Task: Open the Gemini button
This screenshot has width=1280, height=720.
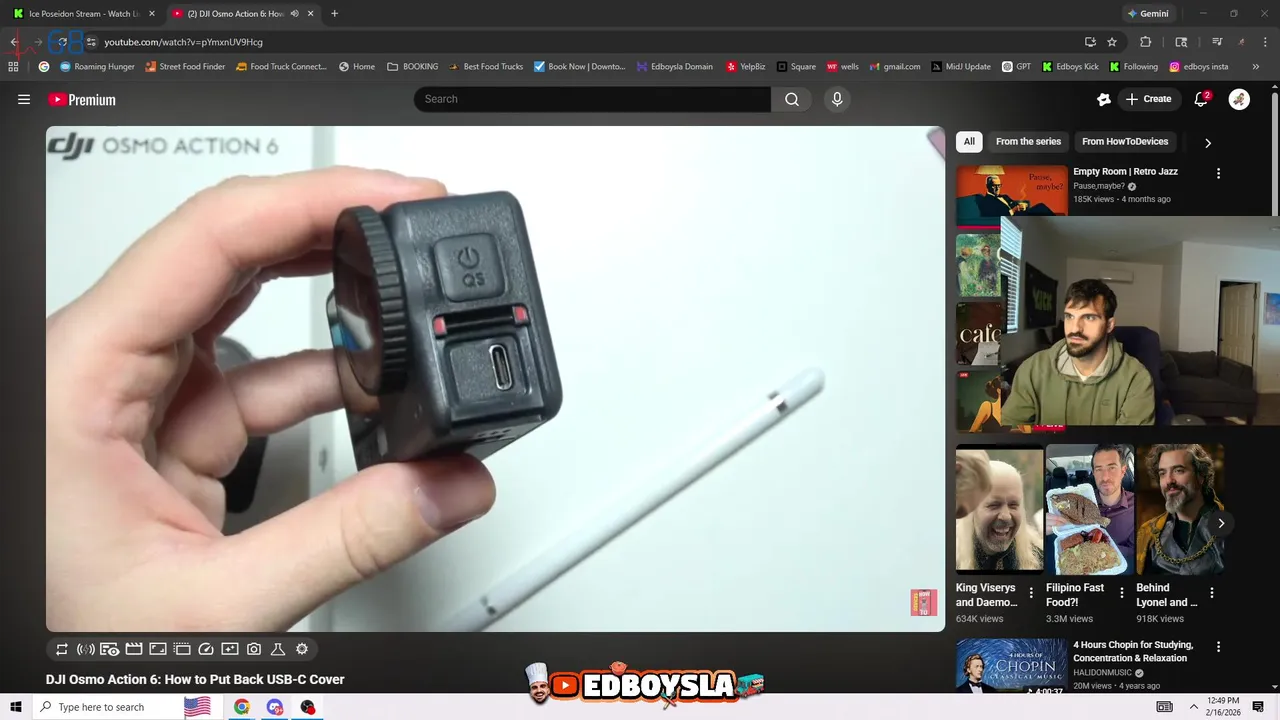Action: point(1147,14)
